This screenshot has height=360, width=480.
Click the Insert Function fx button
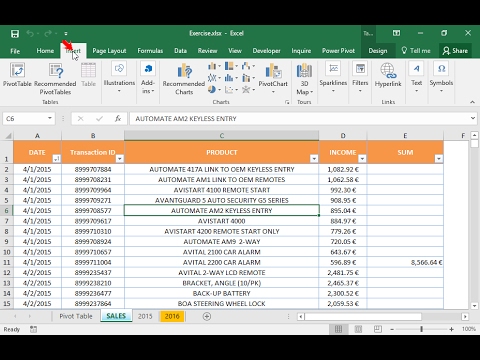[118, 118]
